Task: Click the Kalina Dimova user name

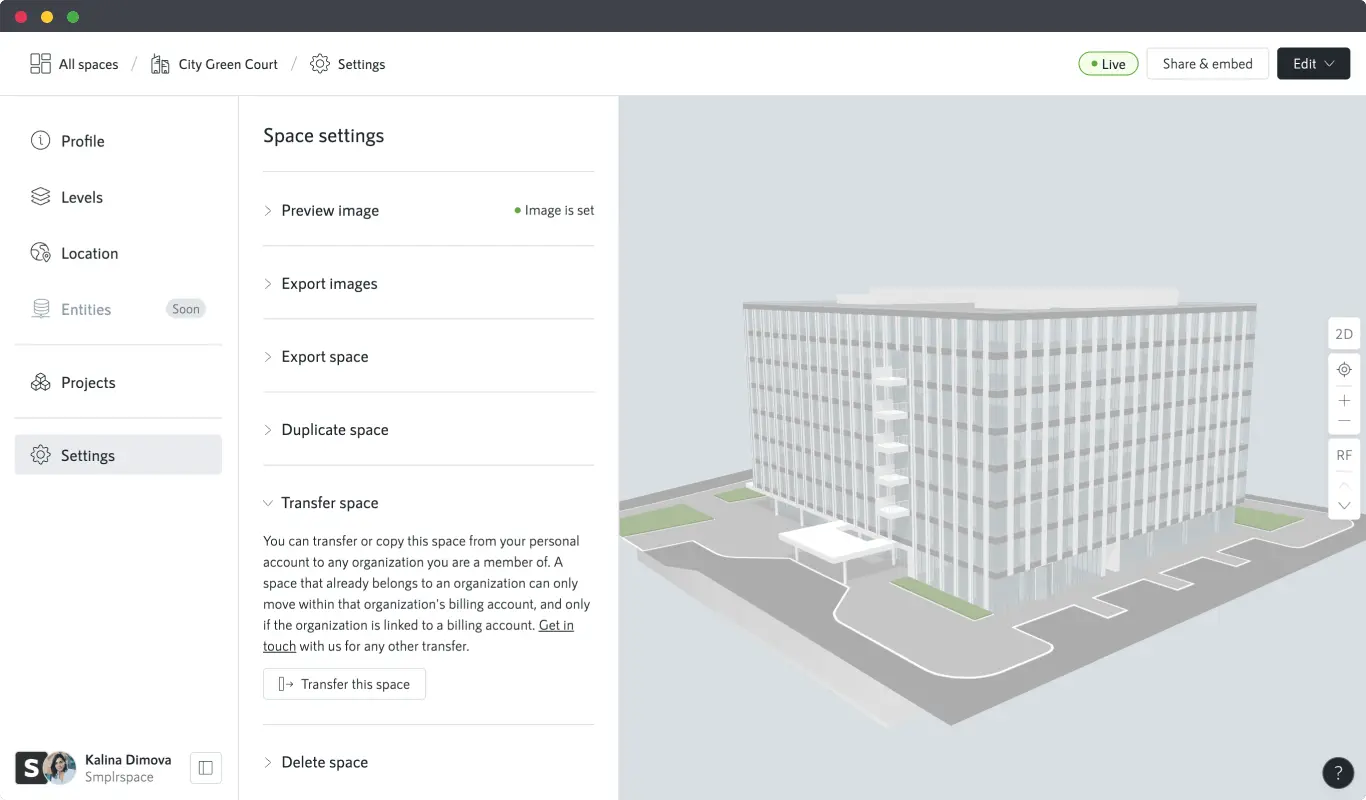Action: (x=128, y=759)
